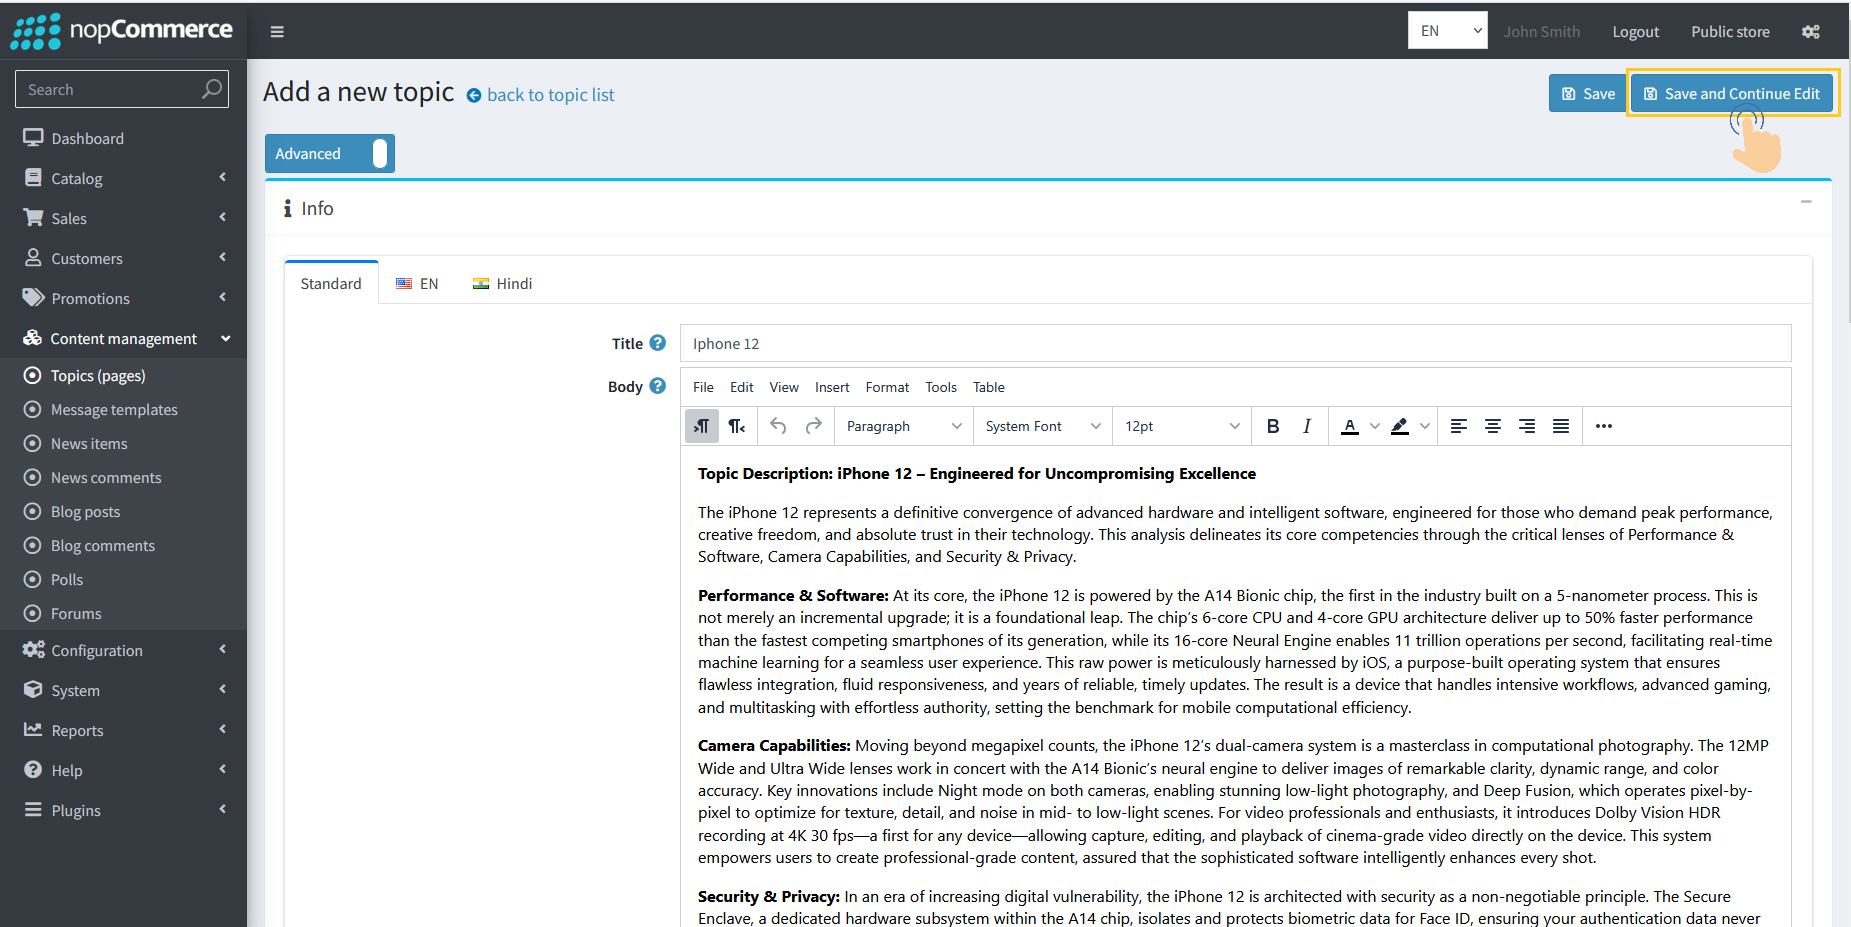1851x927 pixels.
Task: Collapse the sidebar using the hamburger toggle
Action: [x=276, y=31]
